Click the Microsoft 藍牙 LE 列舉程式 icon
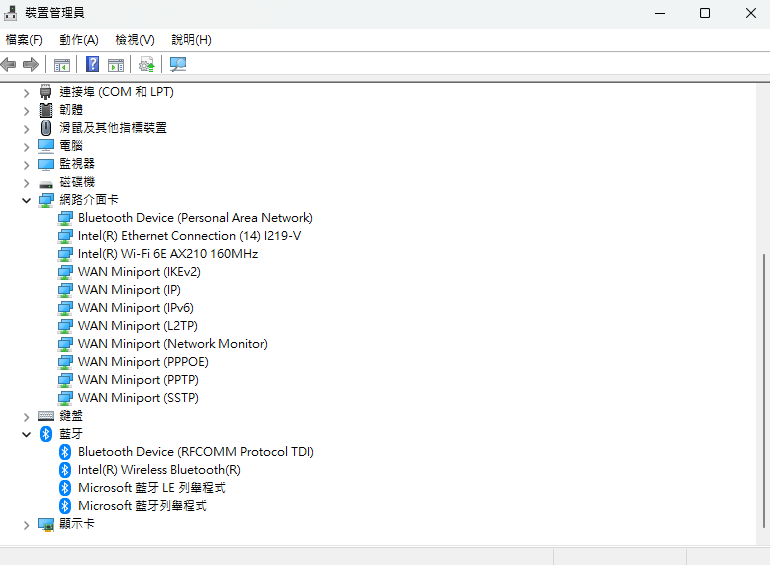770x565 pixels. tap(65, 488)
